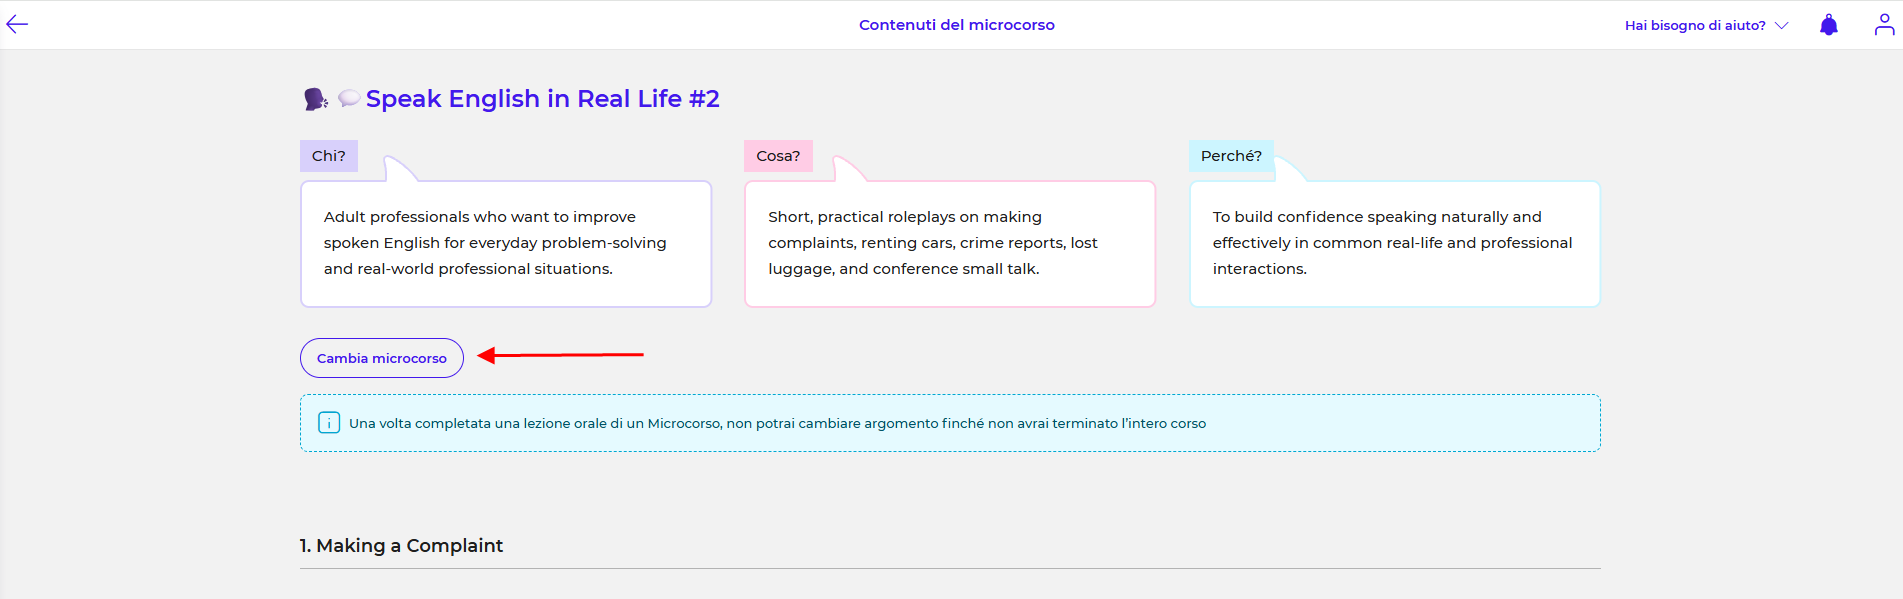Click the "Speak English in Real Life #2" title

pyautogui.click(x=542, y=99)
